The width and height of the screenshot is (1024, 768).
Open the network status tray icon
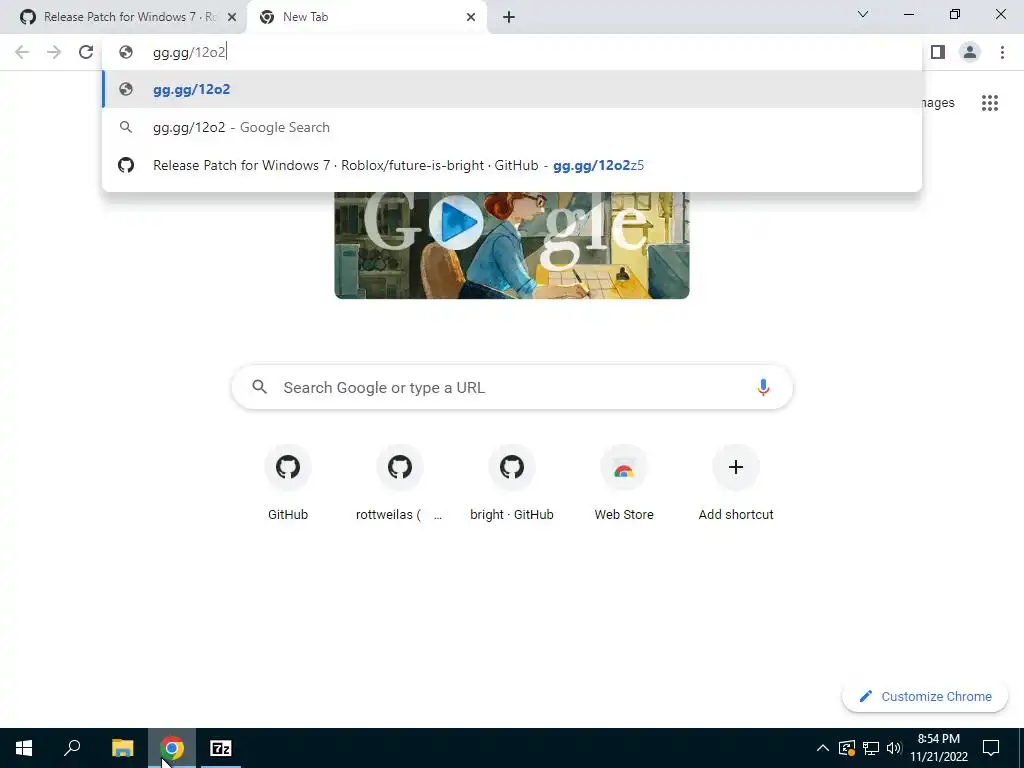(871, 748)
